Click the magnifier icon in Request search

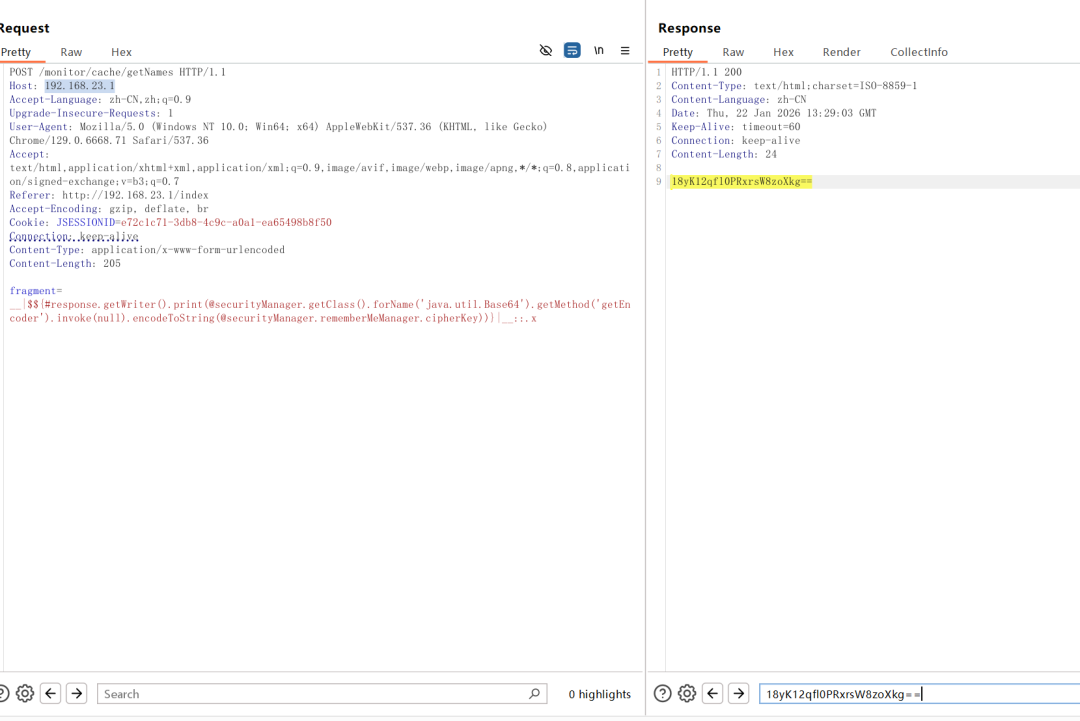click(x=534, y=693)
